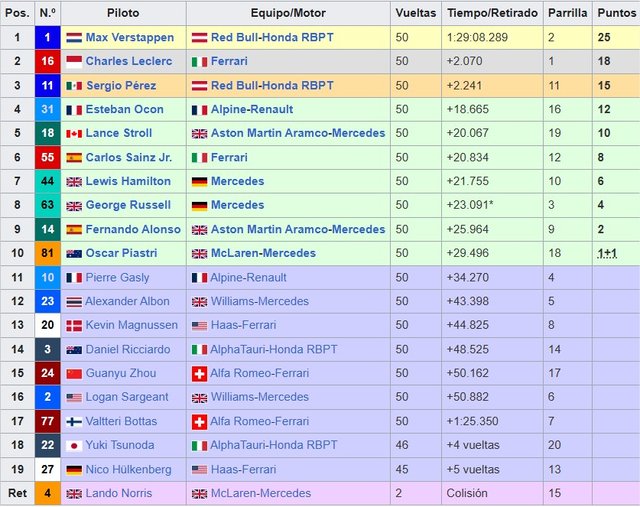This screenshot has height=507, width=640.
Task: Click the USA flag beside Logan Sargeant
Action: tap(74, 397)
